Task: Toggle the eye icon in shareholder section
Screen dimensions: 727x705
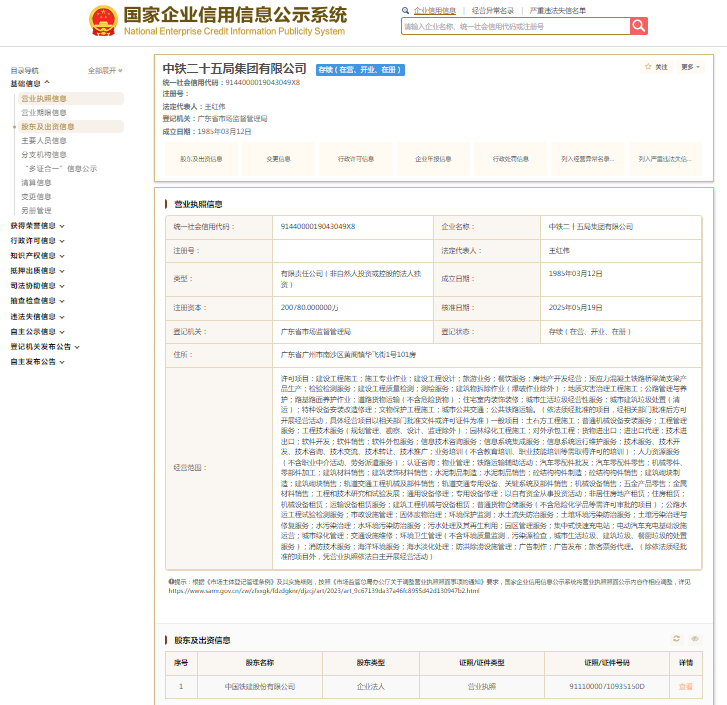Action: (x=695, y=638)
